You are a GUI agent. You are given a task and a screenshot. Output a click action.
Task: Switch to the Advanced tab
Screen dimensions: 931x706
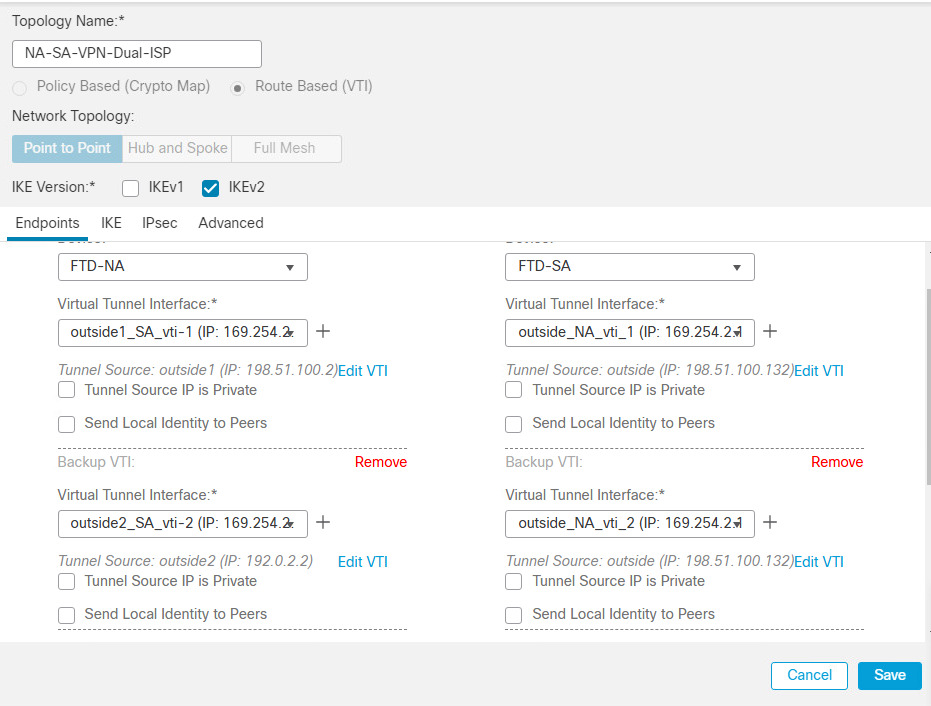tap(231, 223)
